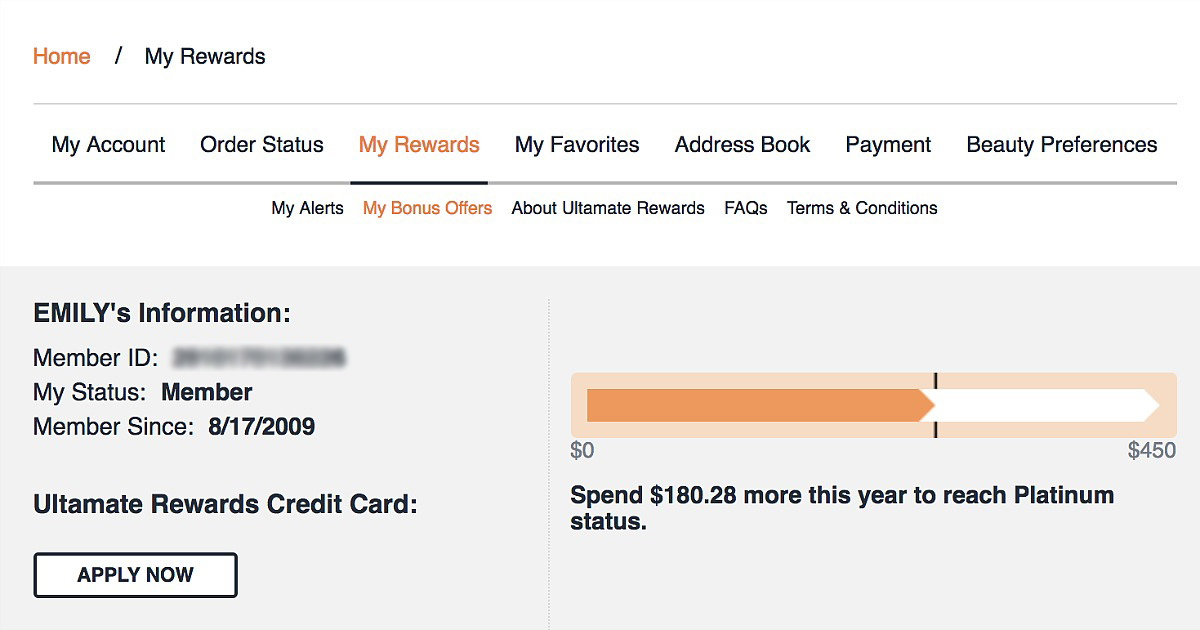Open About Ultamate Rewards link
Image resolution: width=1200 pixels, height=630 pixels.
tap(608, 208)
